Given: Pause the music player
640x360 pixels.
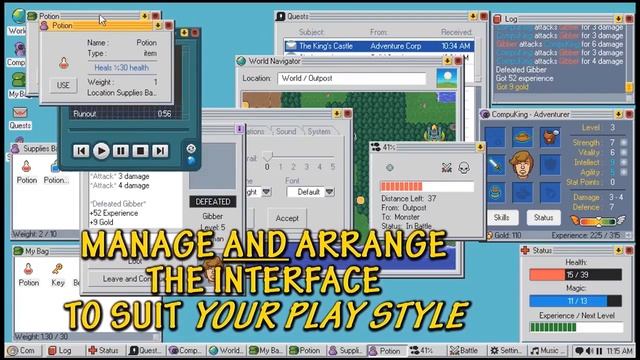Looking at the screenshot, I should coord(121,151).
